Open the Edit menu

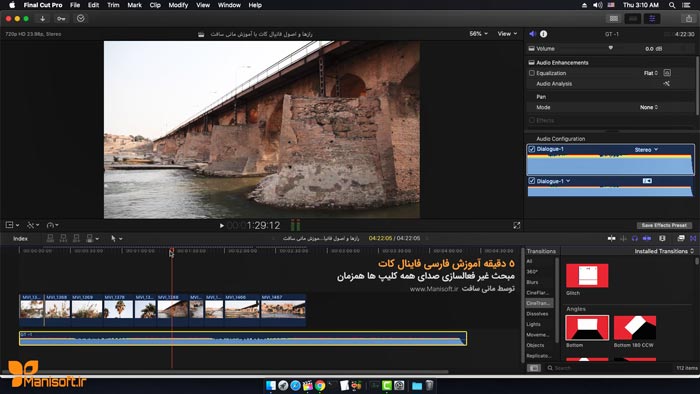93,5
